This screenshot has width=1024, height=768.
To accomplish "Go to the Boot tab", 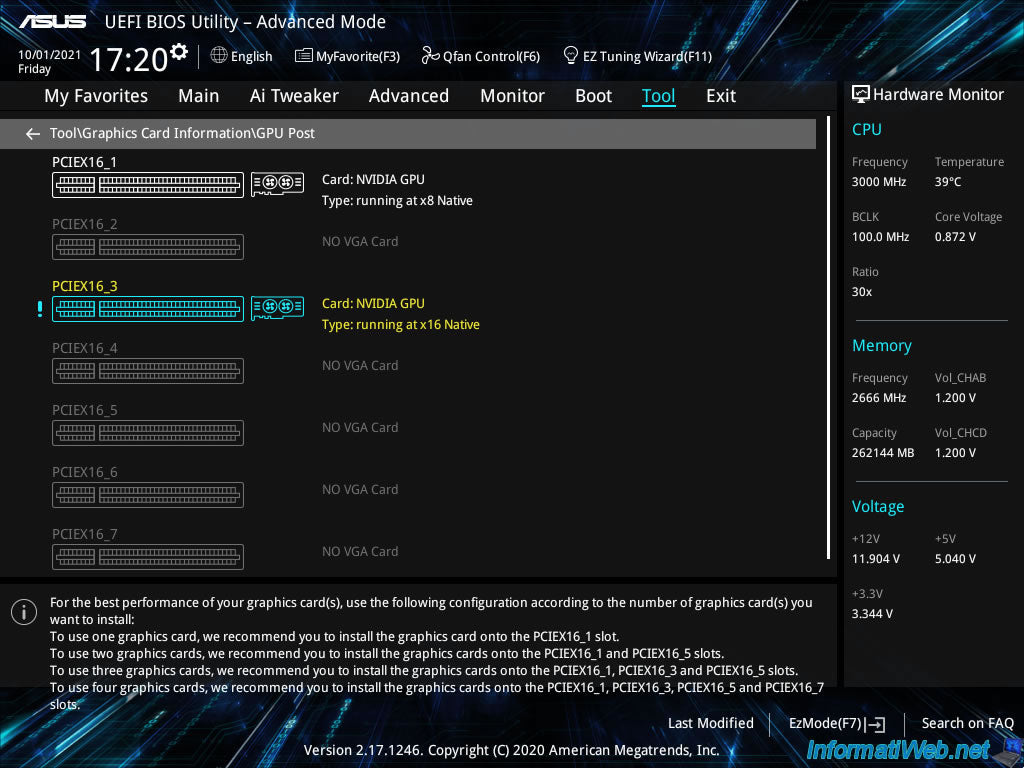I will tap(593, 96).
